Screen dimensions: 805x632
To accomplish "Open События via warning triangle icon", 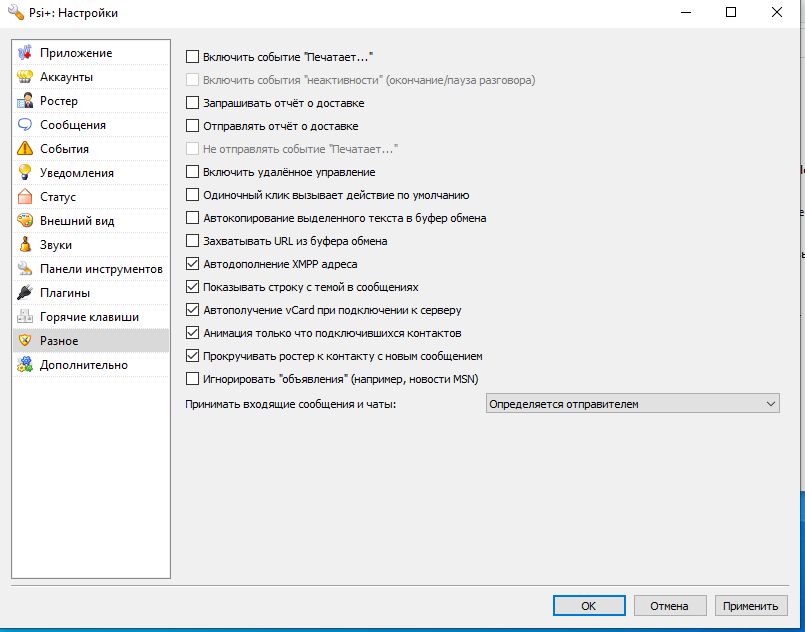I will tap(26, 149).
